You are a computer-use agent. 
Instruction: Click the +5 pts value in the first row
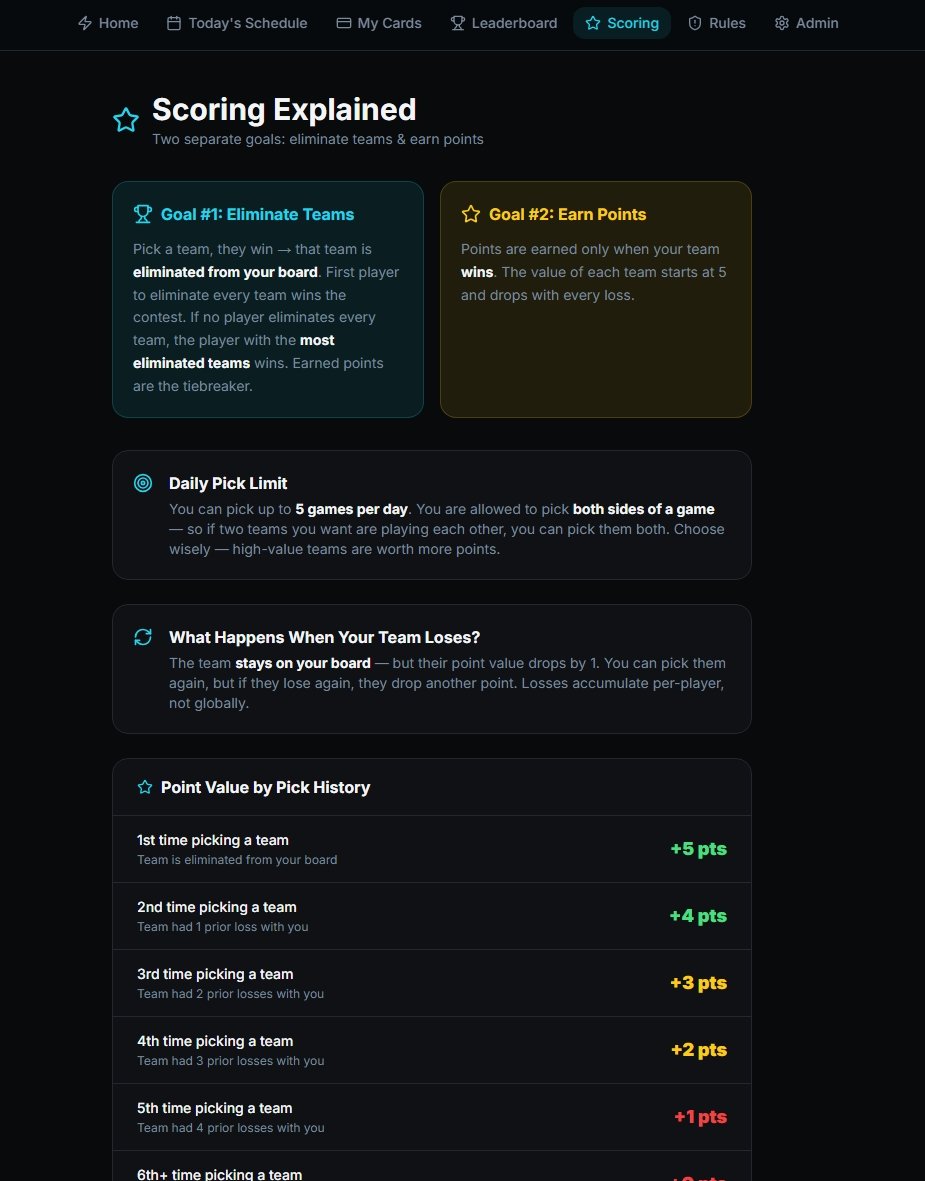pyautogui.click(x=698, y=849)
